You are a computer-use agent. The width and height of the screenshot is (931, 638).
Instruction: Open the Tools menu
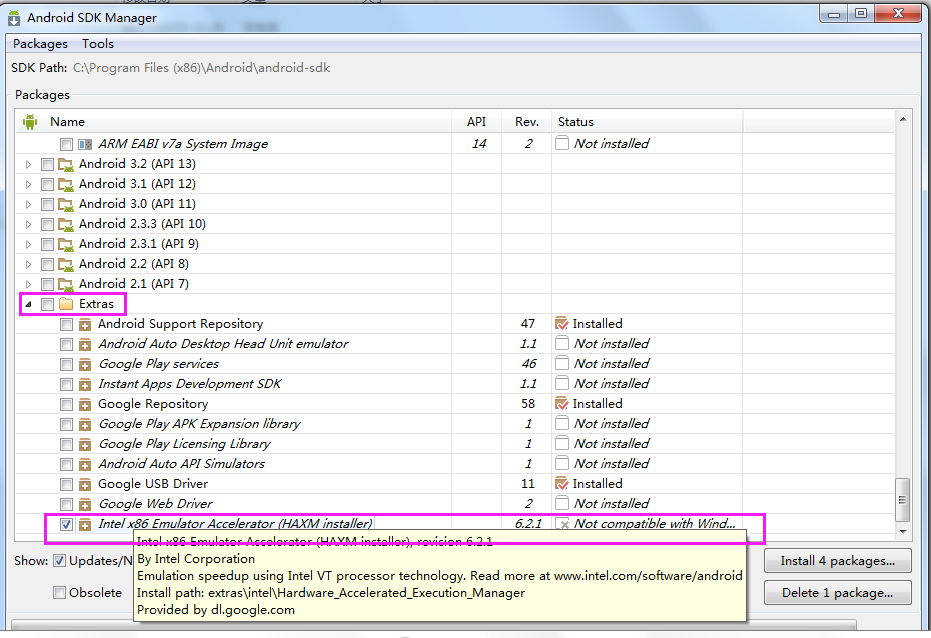[x=98, y=44]
